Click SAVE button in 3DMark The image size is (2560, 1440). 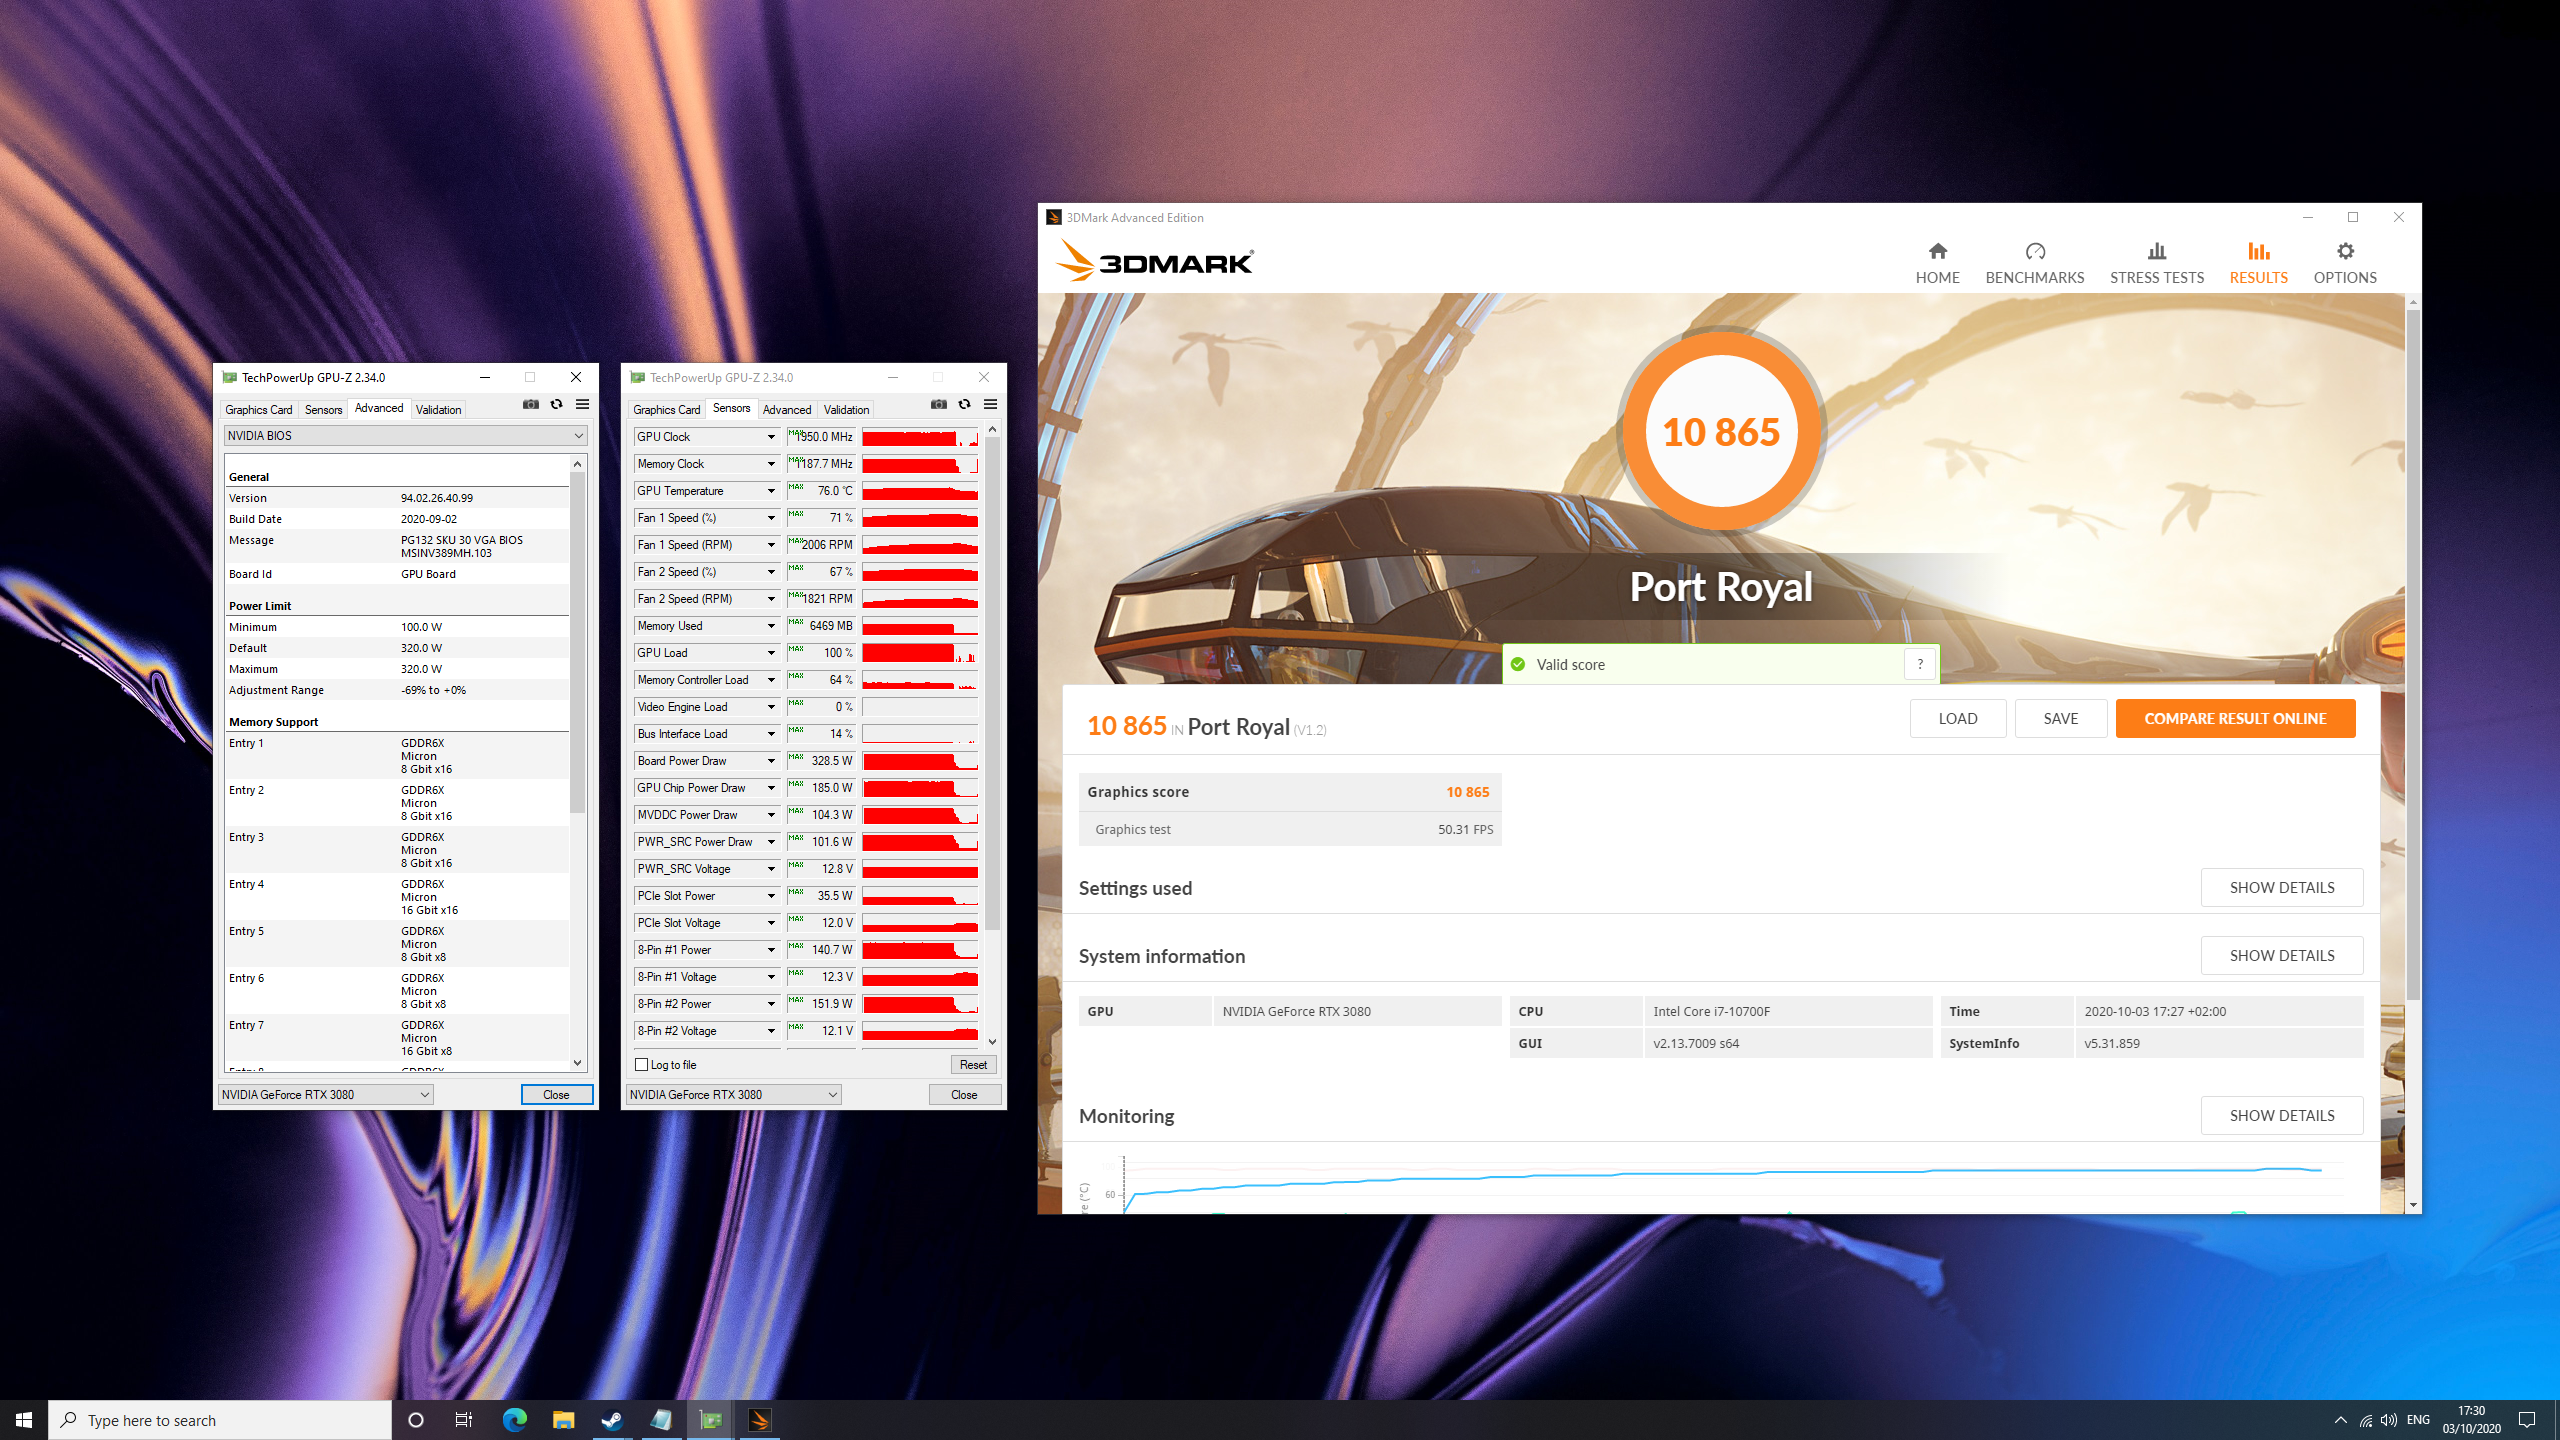[2061, 718]
